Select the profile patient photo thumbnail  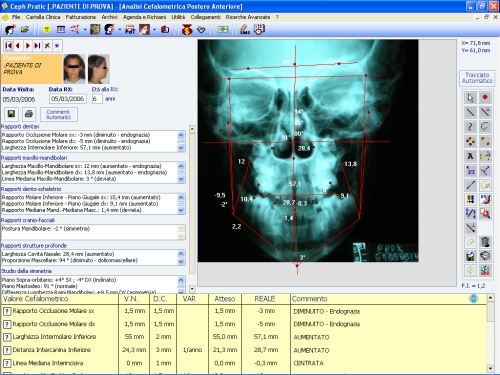tap(99, 69)
